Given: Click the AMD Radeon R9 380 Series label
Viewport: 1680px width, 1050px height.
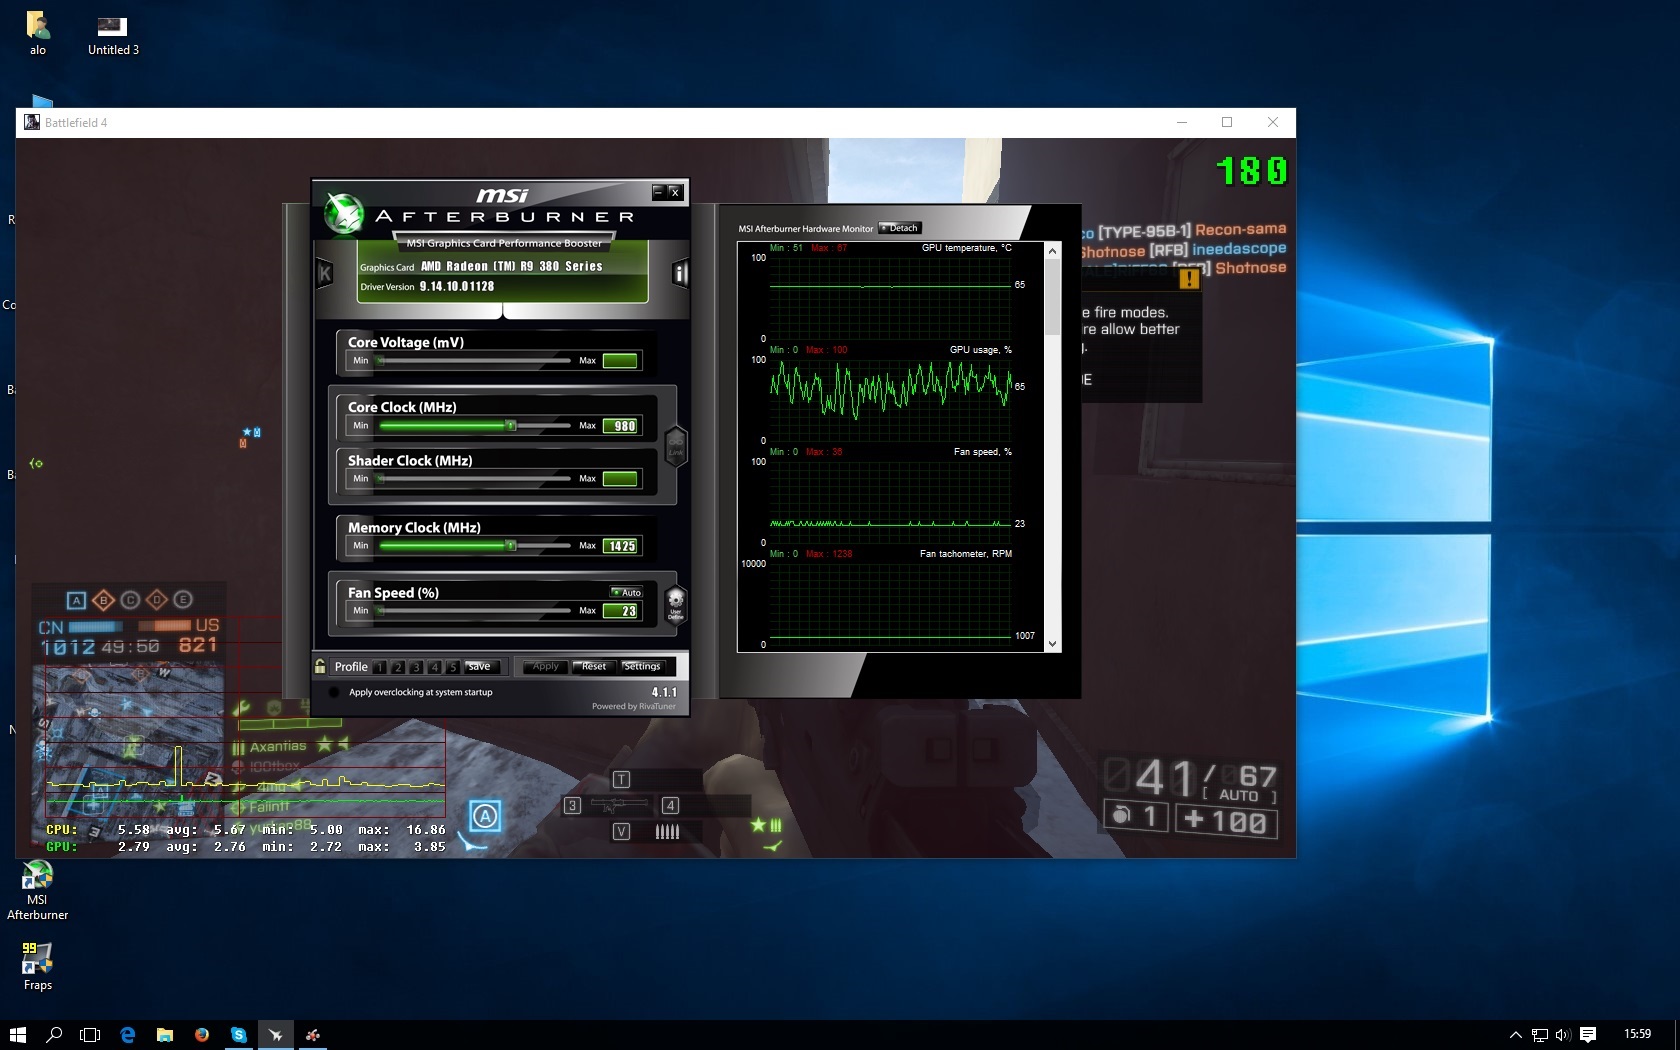Looking at the screenshot, I should coord(511,266).
